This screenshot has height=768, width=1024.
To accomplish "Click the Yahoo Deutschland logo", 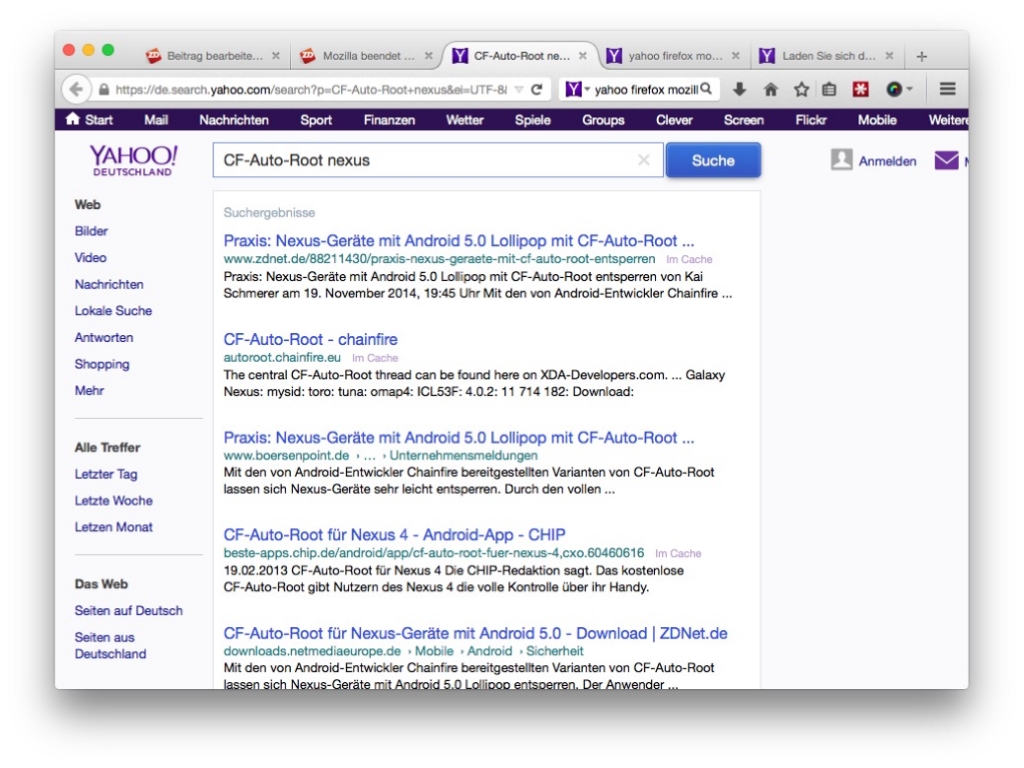I will coord(133,160).
